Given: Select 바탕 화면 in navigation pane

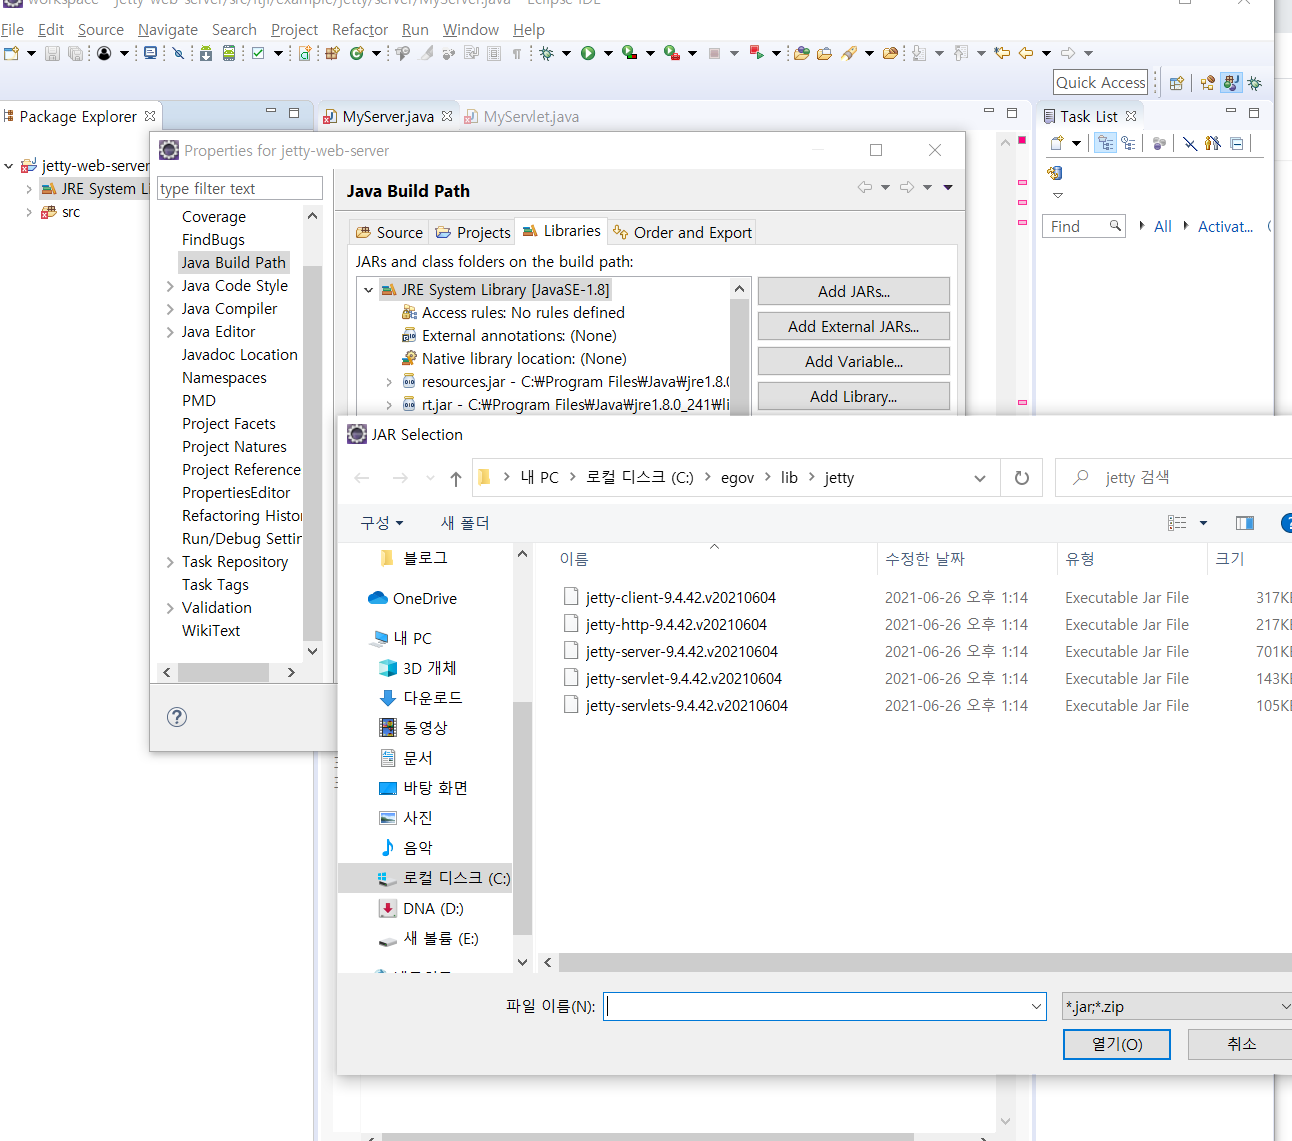Looking at the screenshot, I should click(x=435, y=788).
